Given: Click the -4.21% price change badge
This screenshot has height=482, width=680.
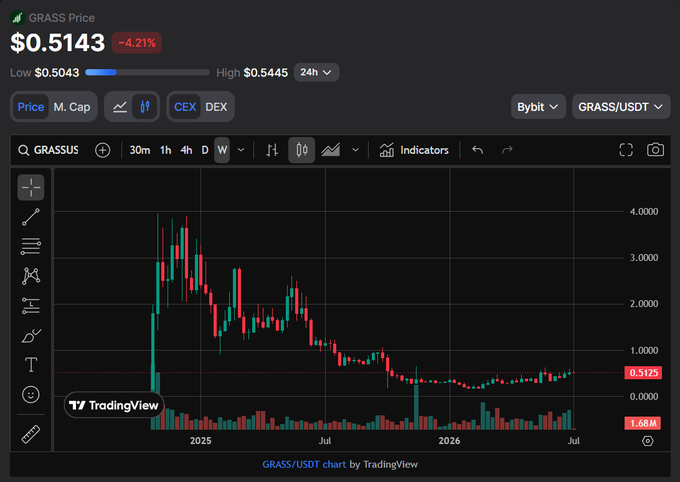Looking at the screenshot, I should tap(137, 43).
